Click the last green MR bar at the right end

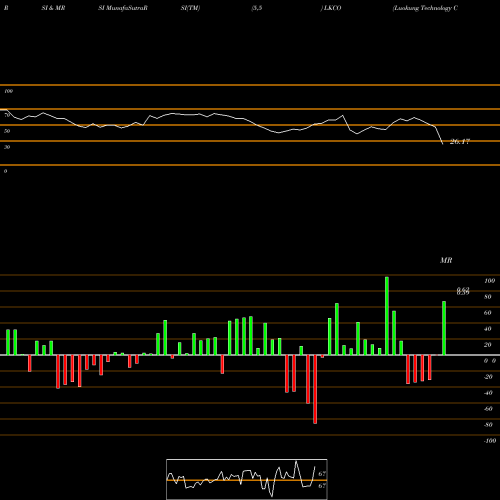pos(444,328)
